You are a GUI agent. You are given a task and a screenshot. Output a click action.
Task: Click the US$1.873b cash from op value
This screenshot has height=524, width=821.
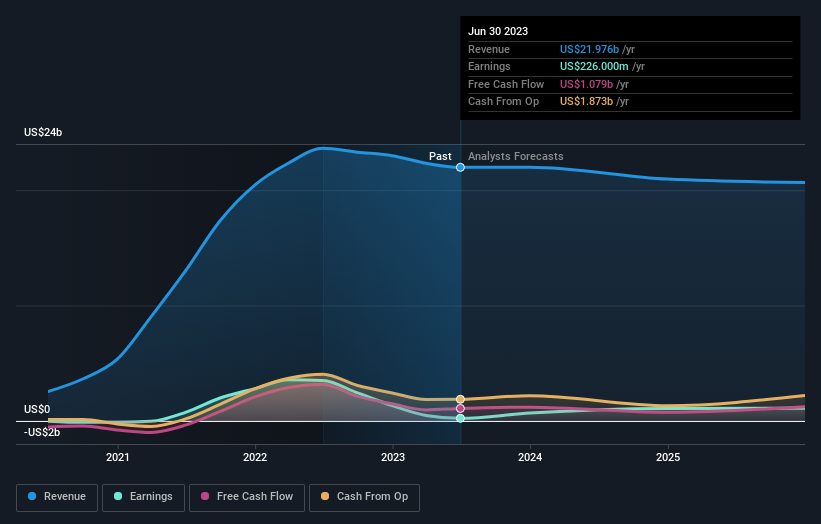[586, 102]
